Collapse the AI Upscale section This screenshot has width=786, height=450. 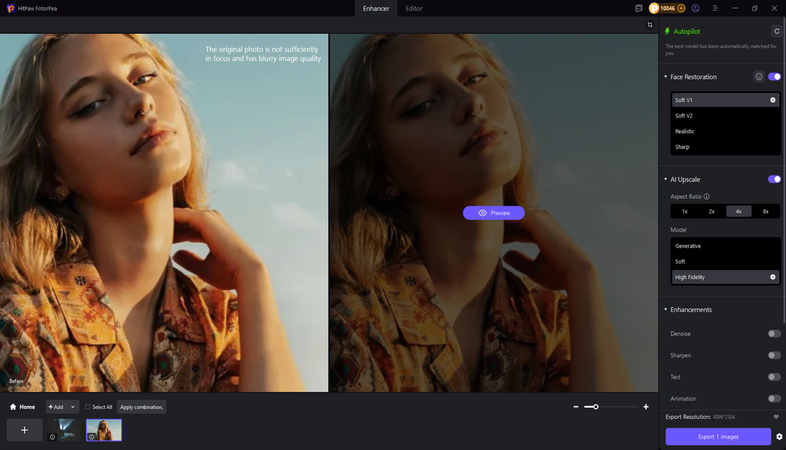point(666,179)
